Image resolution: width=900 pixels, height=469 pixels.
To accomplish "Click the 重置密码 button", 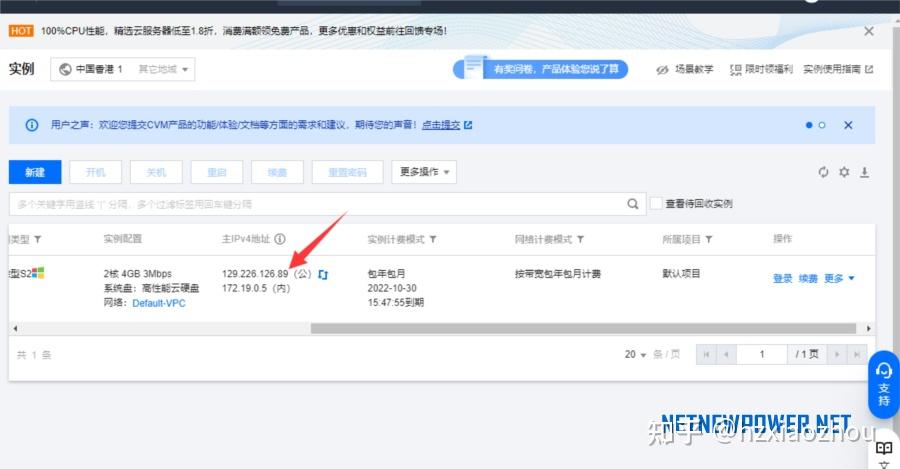I will [347, 172].
